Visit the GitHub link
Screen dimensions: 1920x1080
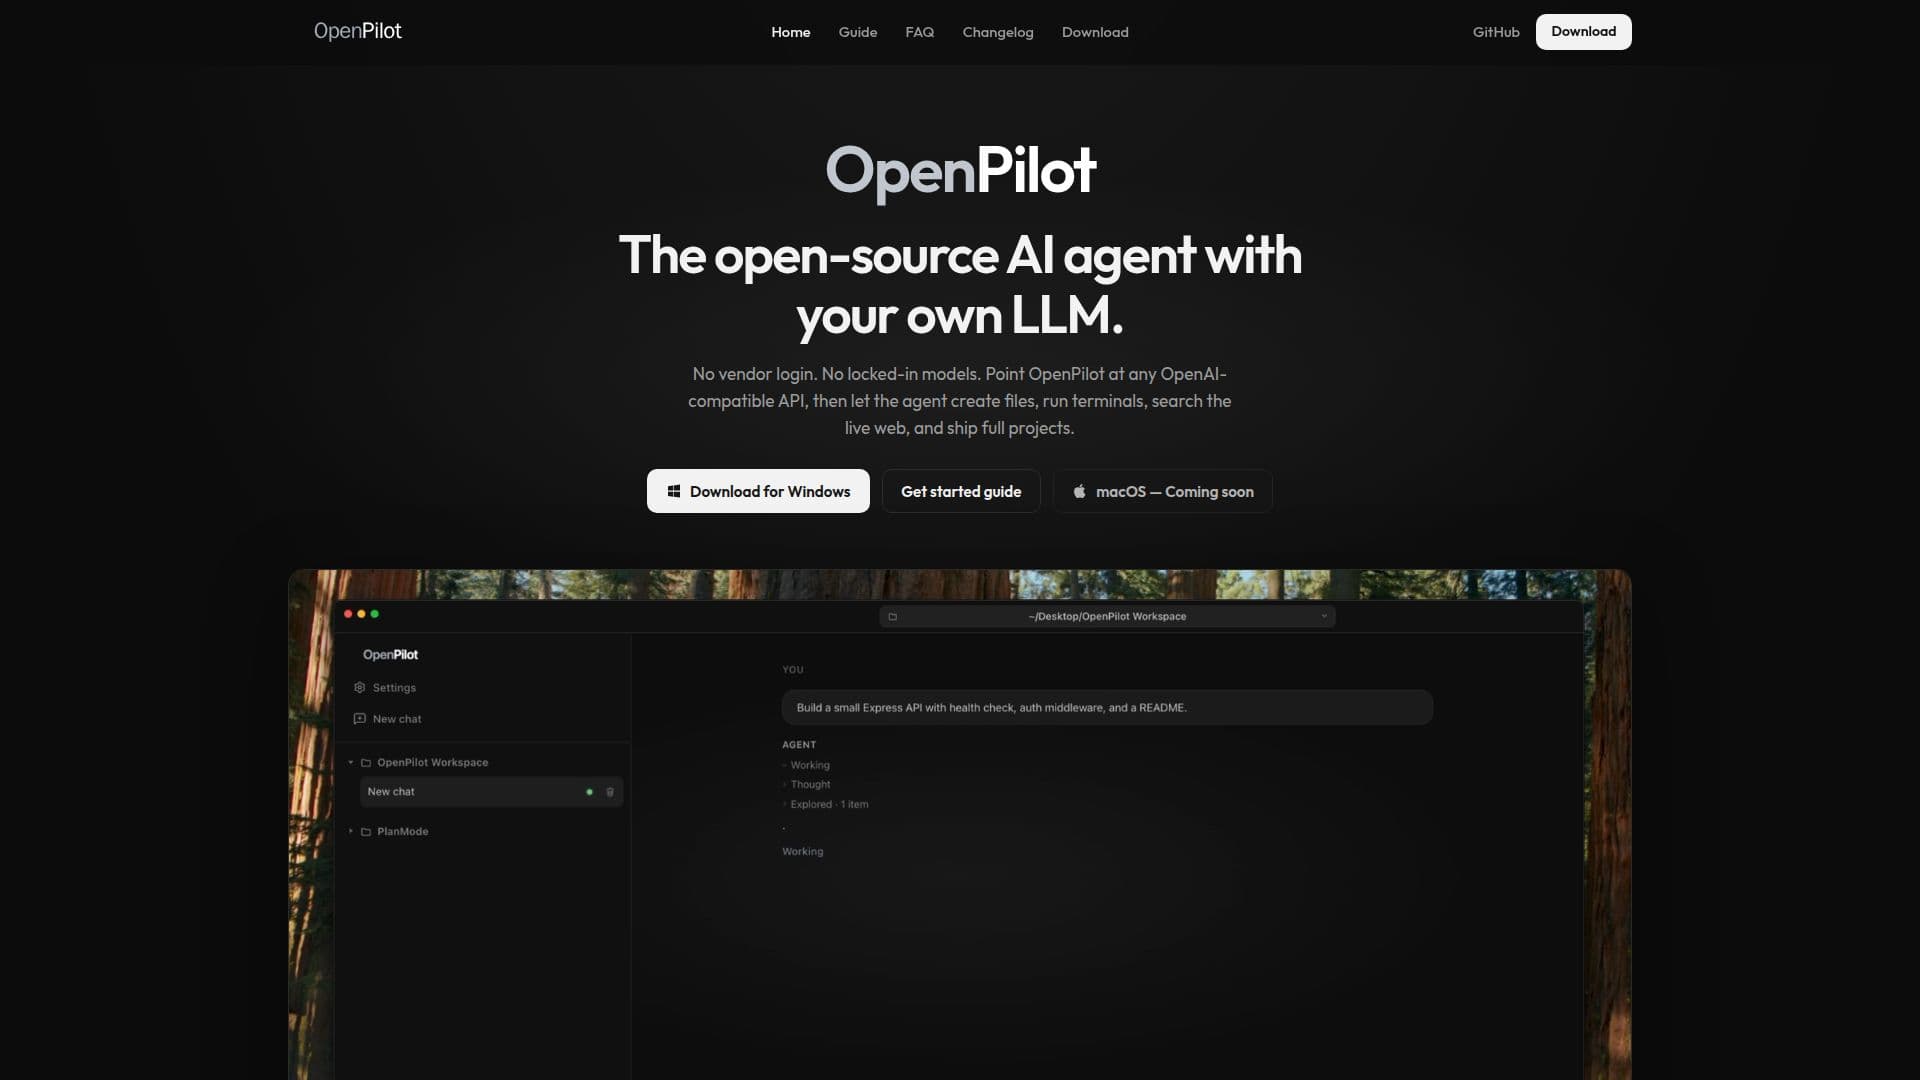coord(1495,32)
